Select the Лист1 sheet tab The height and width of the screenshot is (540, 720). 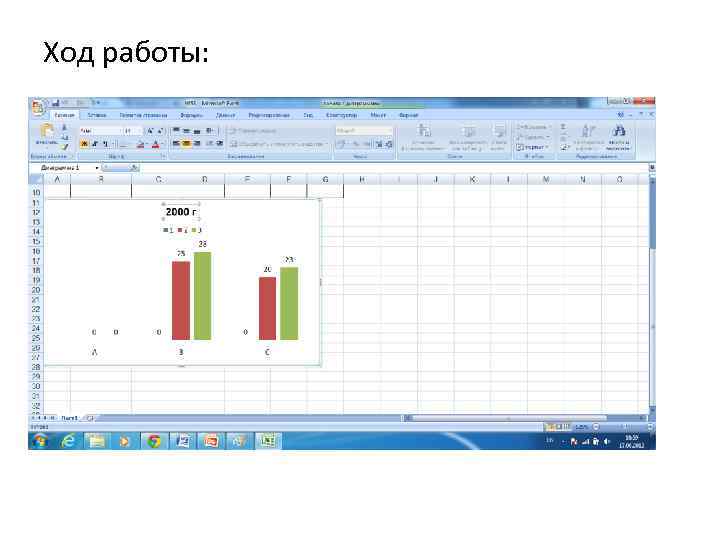pyautogui.click(x=70, y=418)
